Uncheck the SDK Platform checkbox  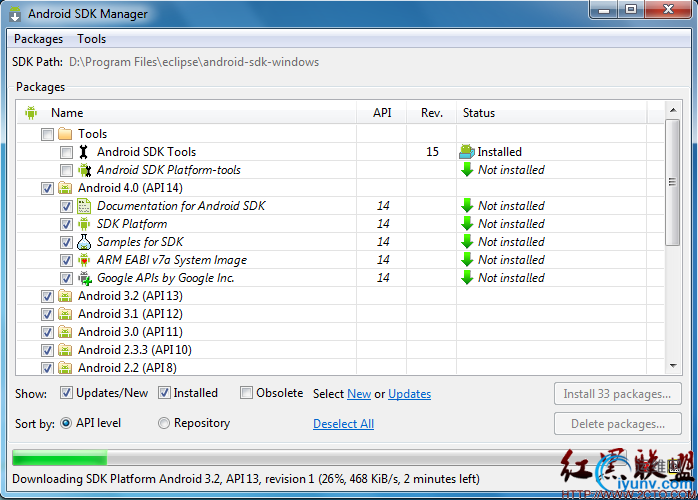(66, 224)
